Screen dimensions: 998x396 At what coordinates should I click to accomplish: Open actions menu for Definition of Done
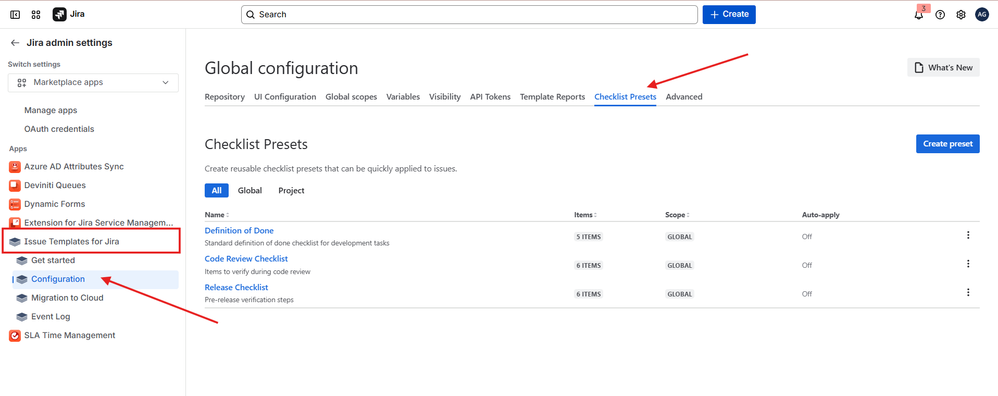coord(968,235)
